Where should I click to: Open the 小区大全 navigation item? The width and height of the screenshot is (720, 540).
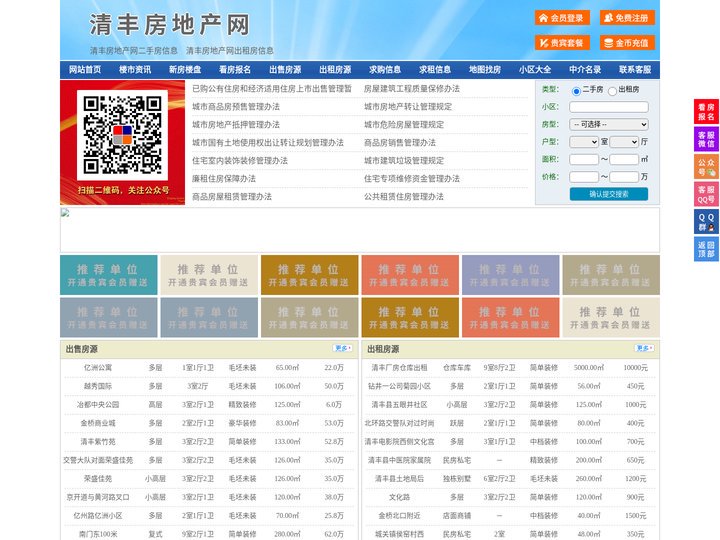pos(535,70)
